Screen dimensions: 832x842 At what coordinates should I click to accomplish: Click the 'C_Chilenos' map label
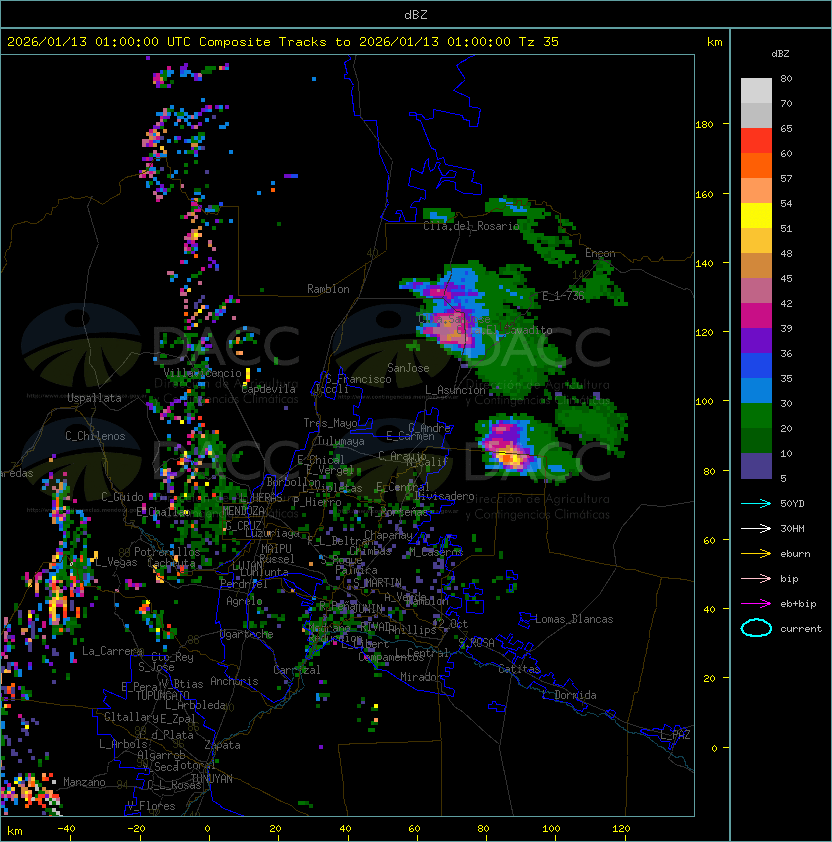[x=95, y=436]
